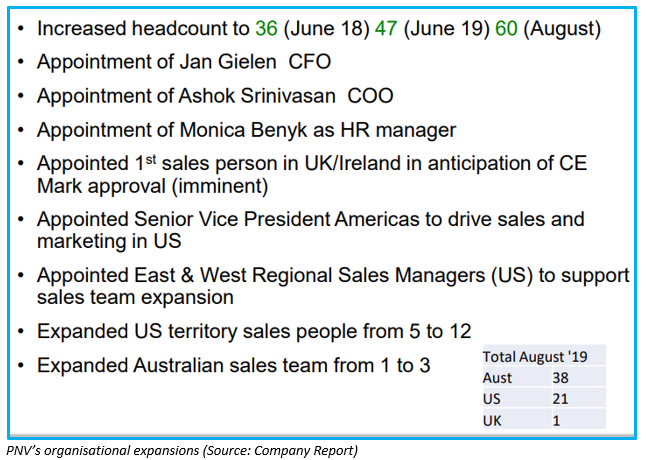Select the UK value 1 cell
The image size is (648, 460).
pos(579,421)
